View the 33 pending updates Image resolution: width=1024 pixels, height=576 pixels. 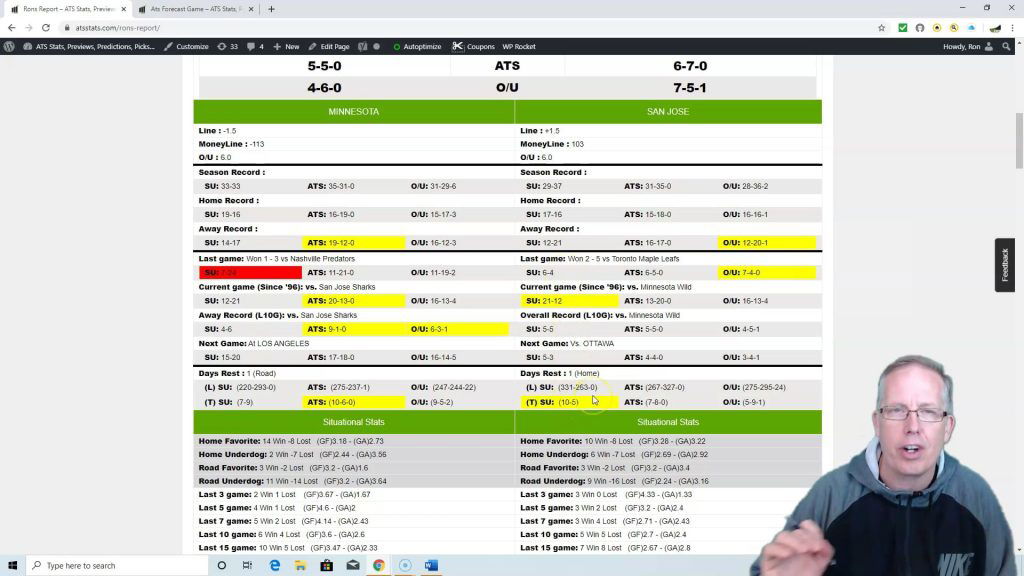tap(227, 46)
